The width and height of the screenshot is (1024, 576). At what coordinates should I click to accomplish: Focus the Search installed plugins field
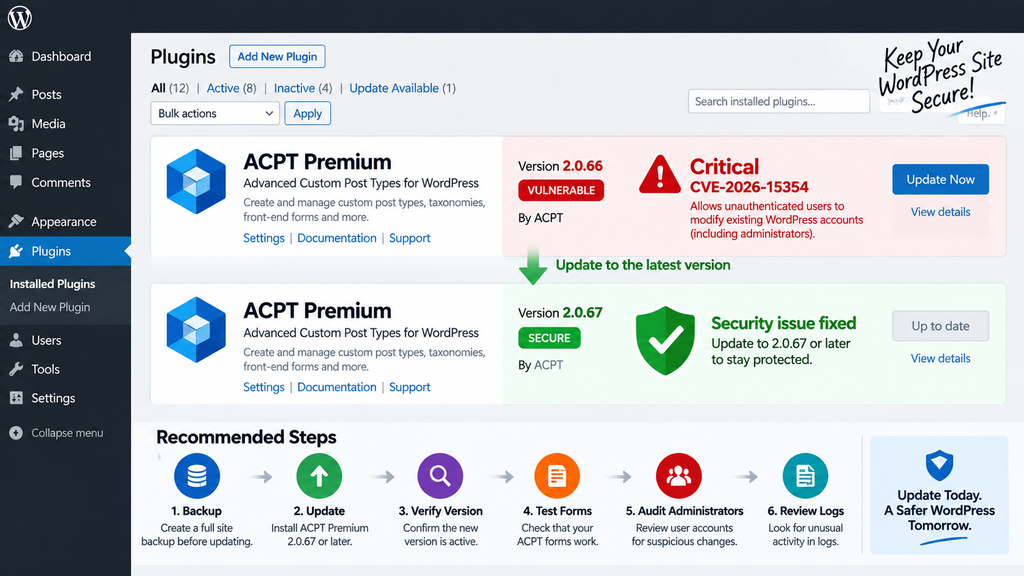pos(778,101)
